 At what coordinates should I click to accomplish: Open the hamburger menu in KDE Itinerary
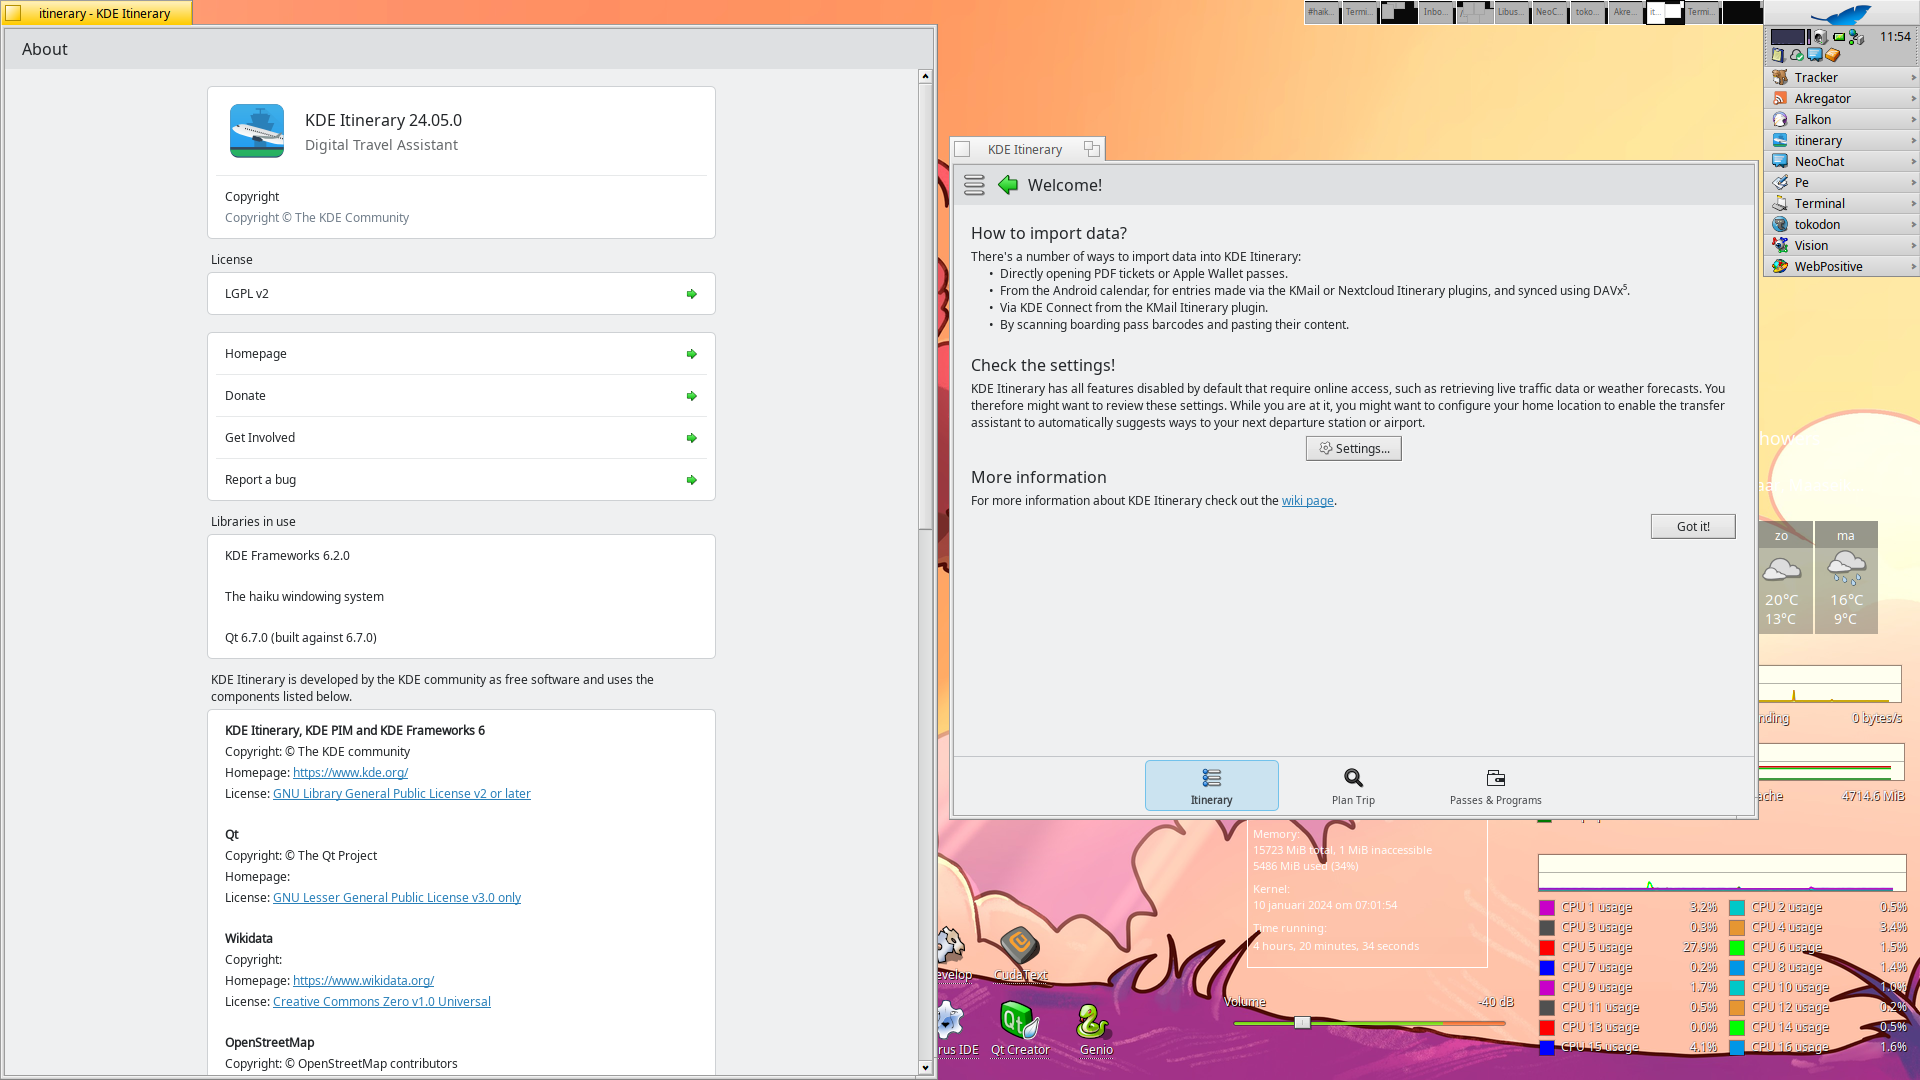coord(974,185)
